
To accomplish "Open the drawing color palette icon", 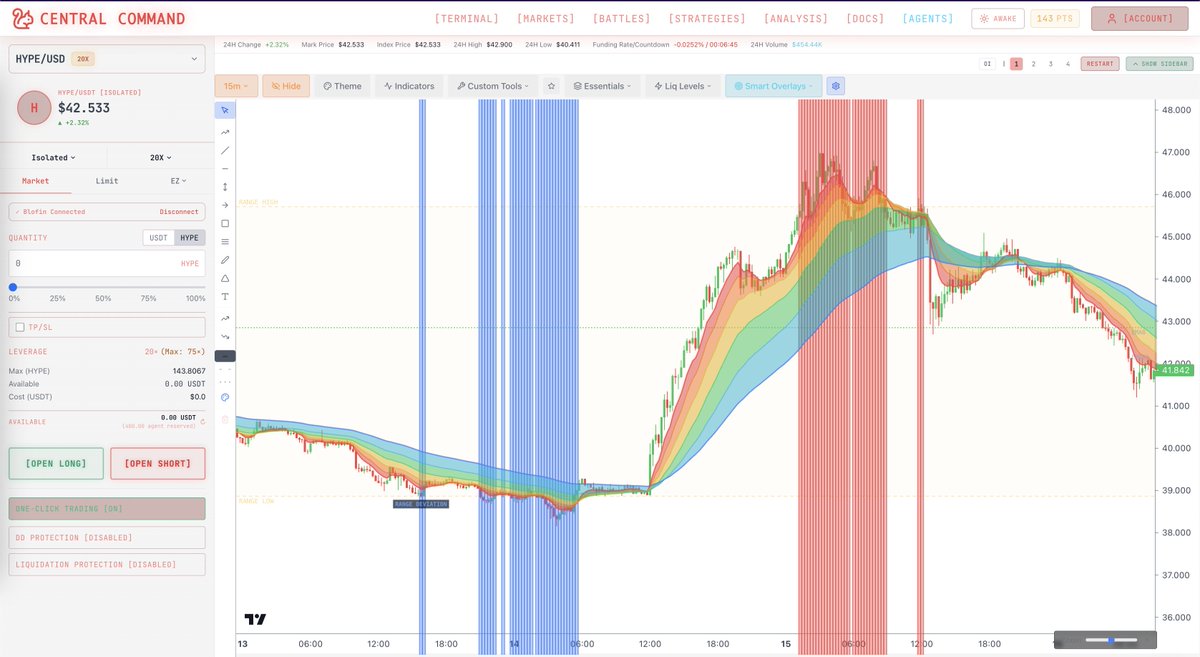I will click(225, 397).
